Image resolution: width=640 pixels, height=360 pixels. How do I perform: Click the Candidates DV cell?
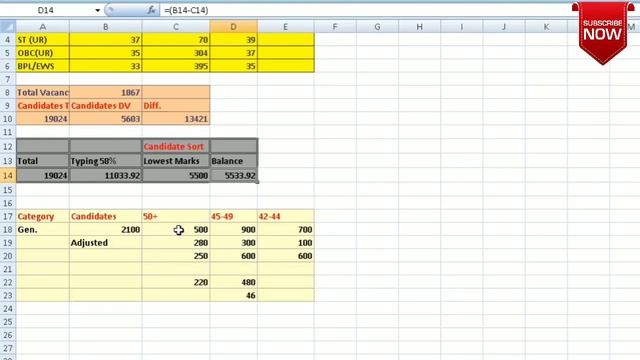tap(106, 106)
